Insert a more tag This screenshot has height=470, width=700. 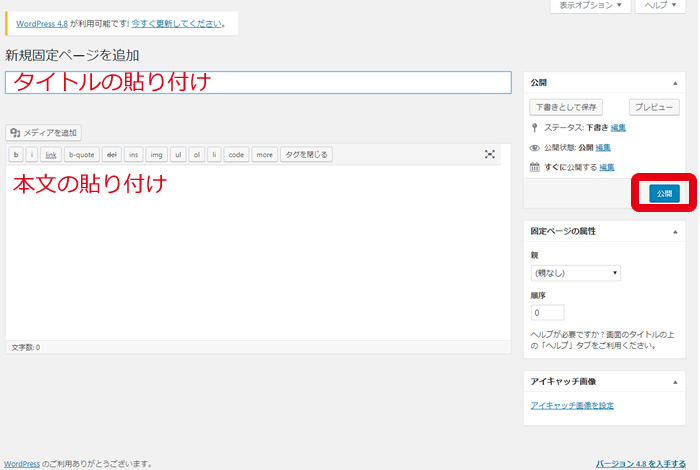click(265, 154)
